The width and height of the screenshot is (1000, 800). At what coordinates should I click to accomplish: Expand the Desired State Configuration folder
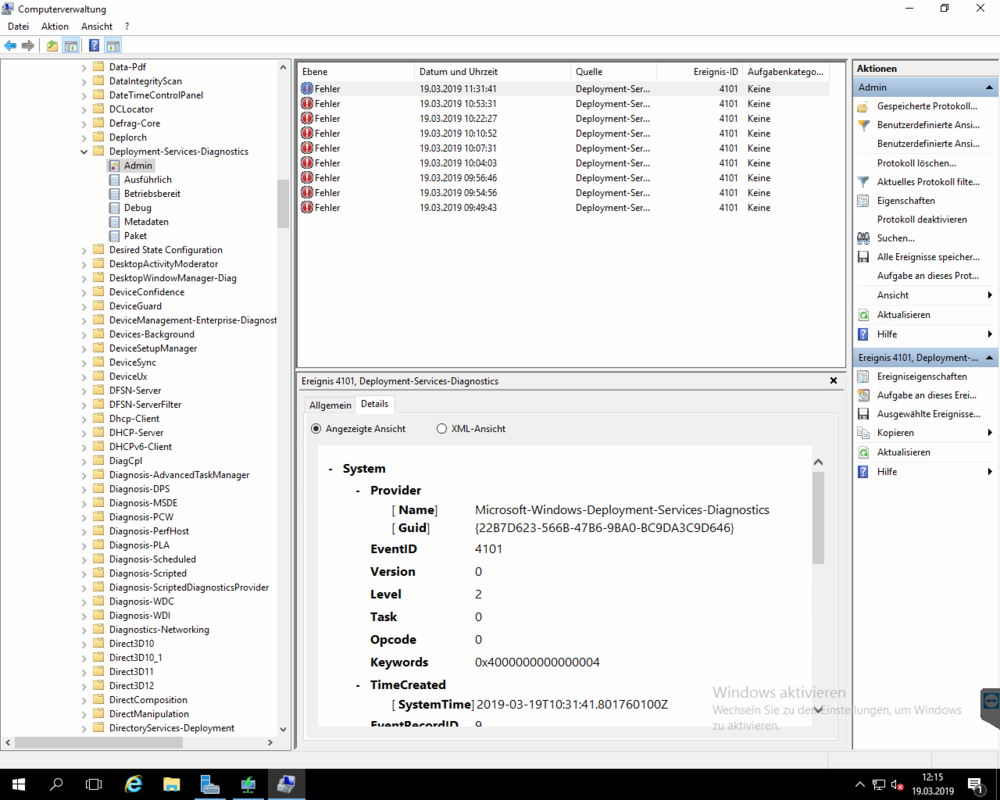pos(84,250)
